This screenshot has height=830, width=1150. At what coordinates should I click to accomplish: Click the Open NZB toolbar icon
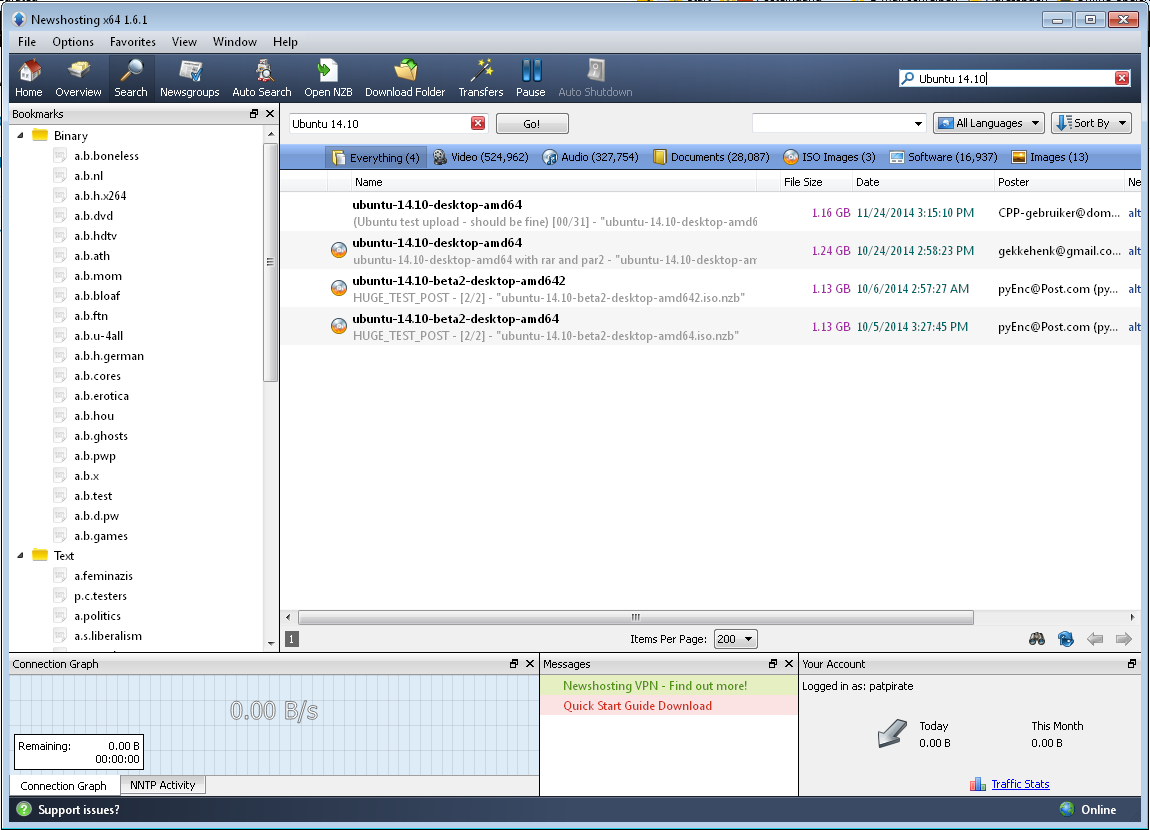[329, 78]
